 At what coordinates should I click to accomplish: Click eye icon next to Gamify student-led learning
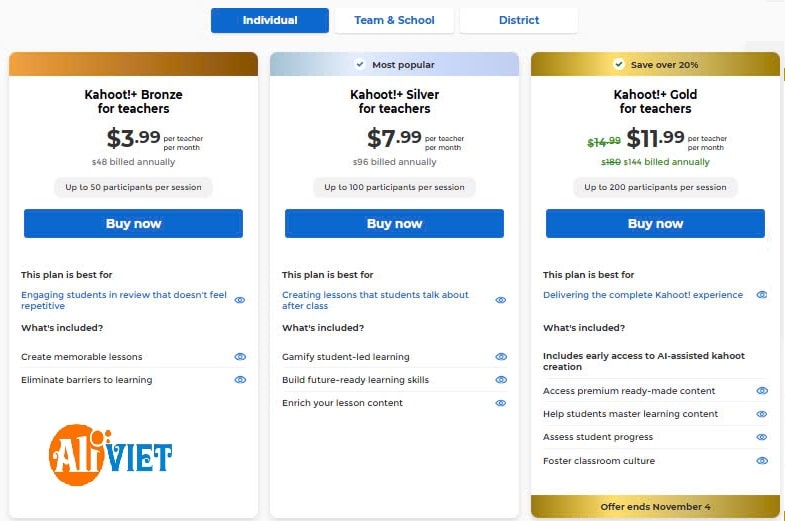(x=501, y=357)
